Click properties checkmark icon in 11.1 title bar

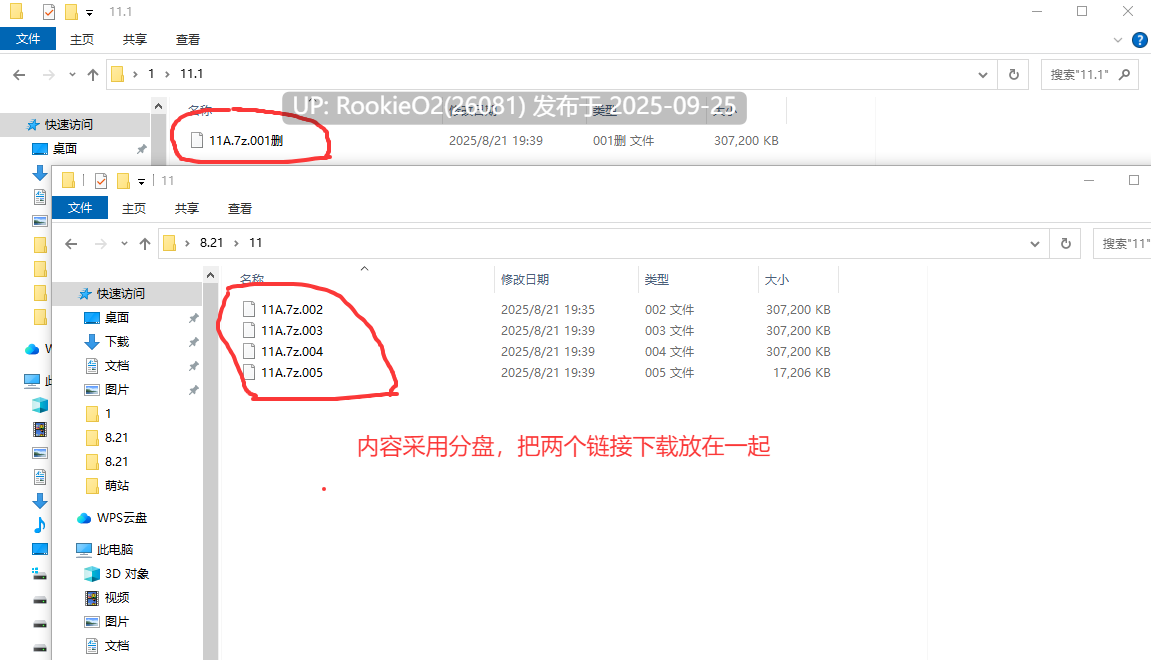click(48, 12)
